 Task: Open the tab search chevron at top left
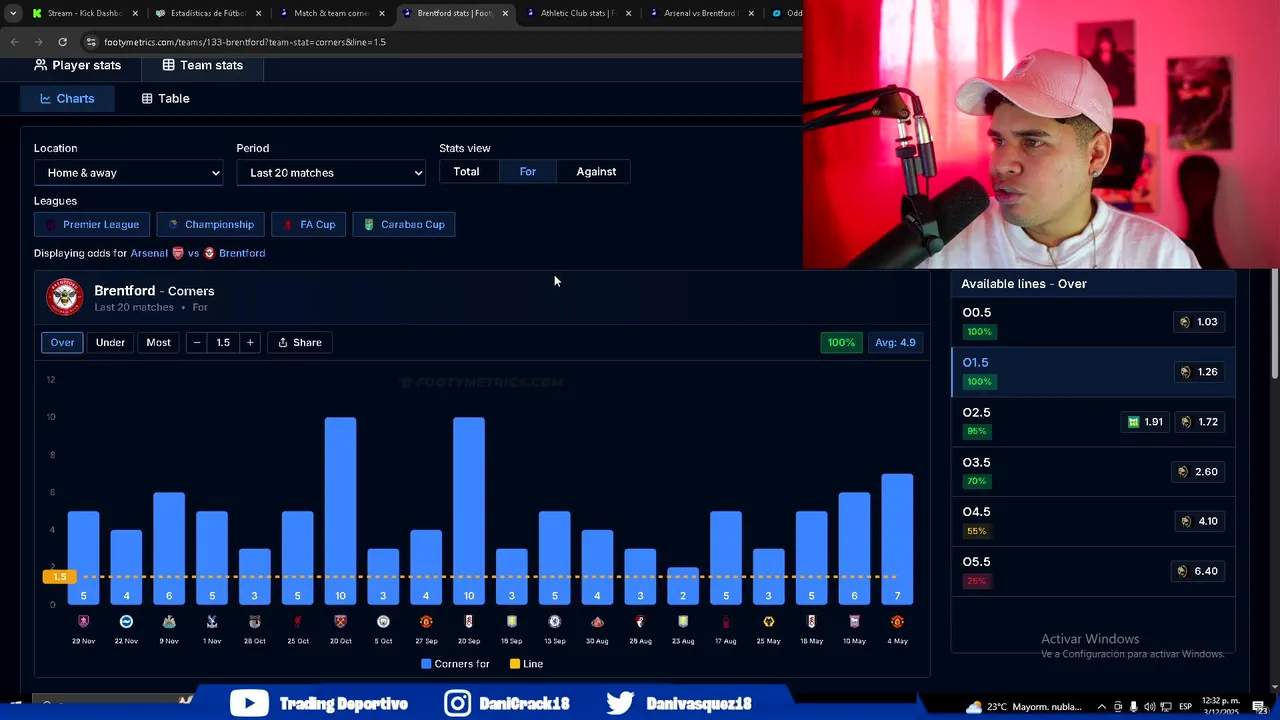(13, 13)
